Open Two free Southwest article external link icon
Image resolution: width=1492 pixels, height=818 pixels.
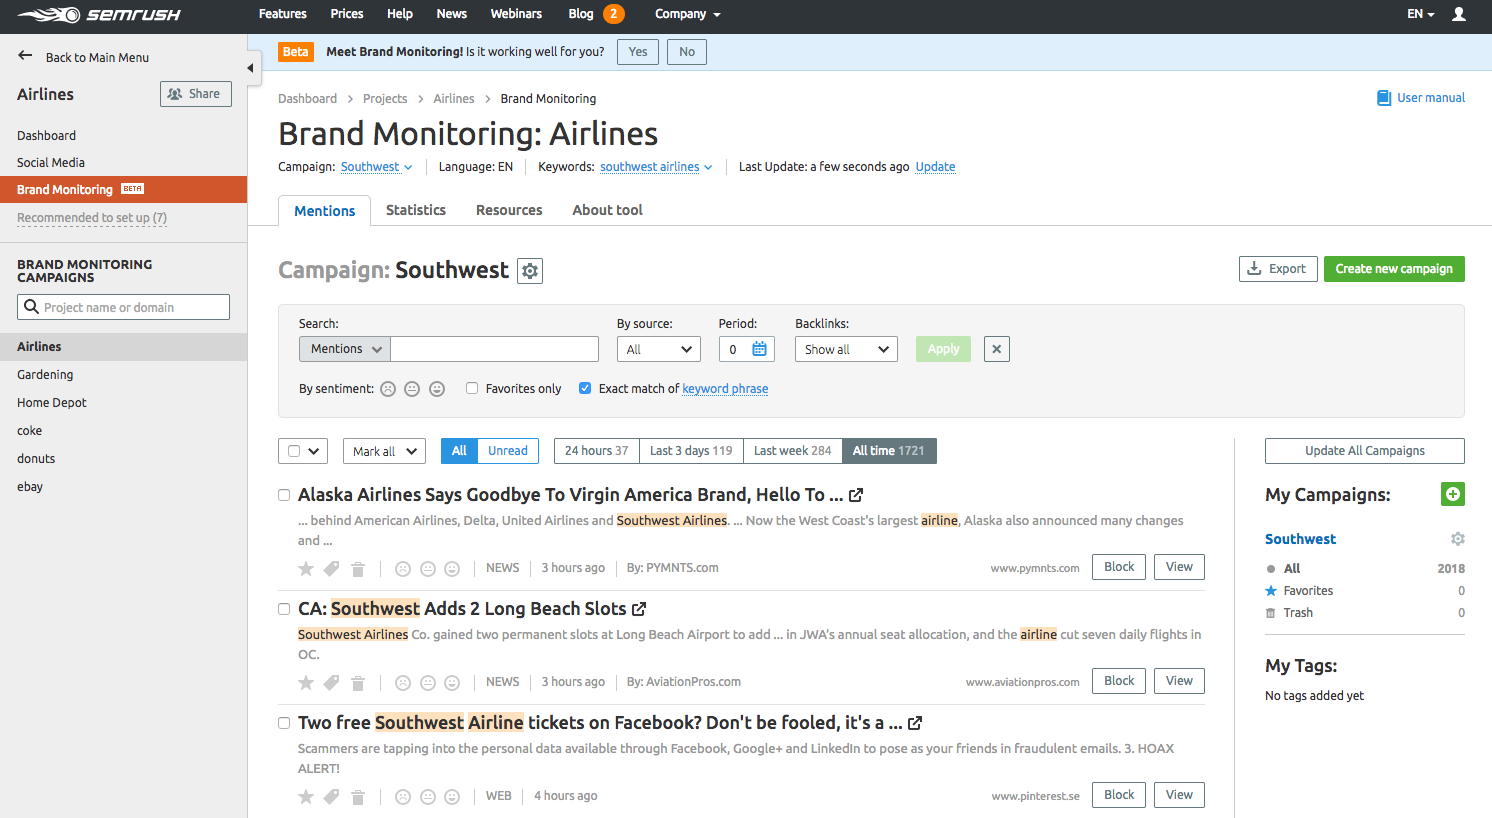pyautogui.click(x=915, y=723)
